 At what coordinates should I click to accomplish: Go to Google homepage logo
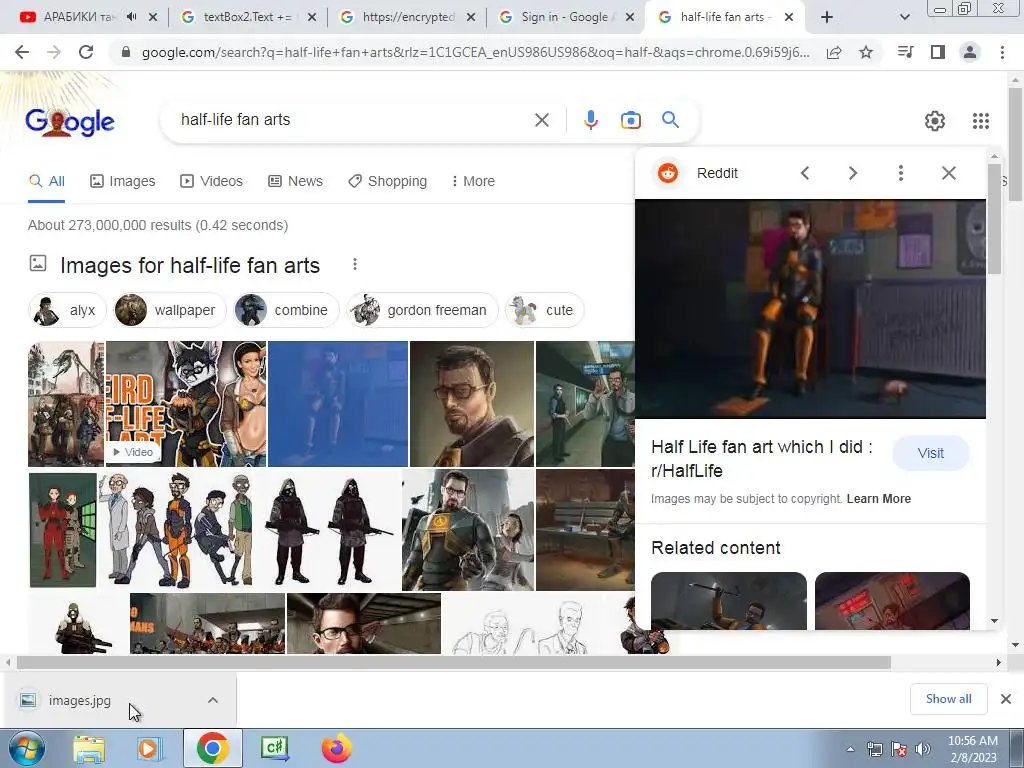(x=70, y=121)
